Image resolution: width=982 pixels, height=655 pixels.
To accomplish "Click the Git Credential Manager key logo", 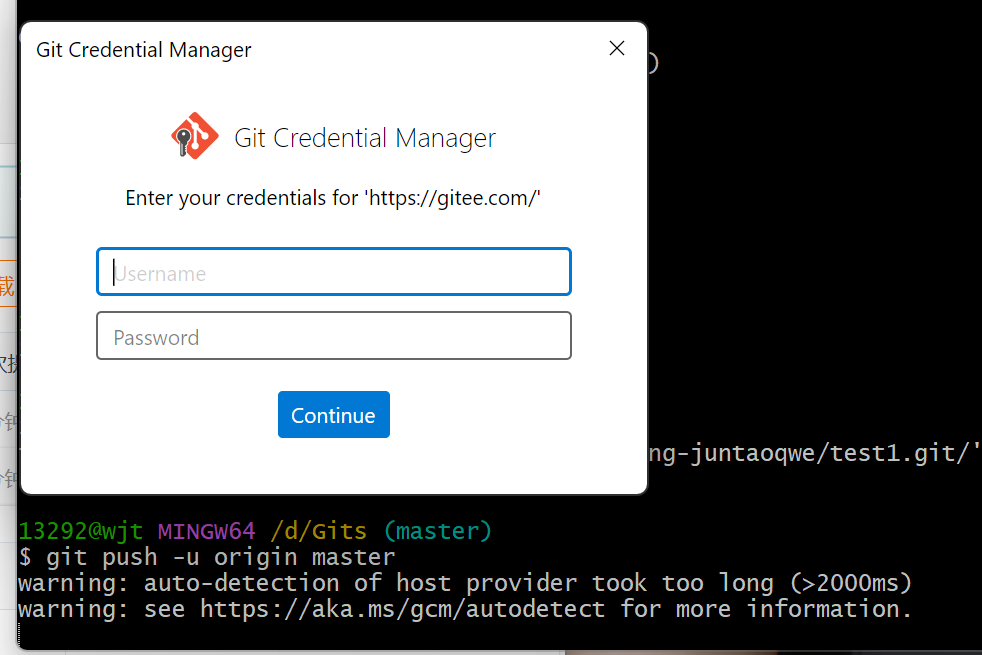I will pyautogui.click(x=194, y=136).
